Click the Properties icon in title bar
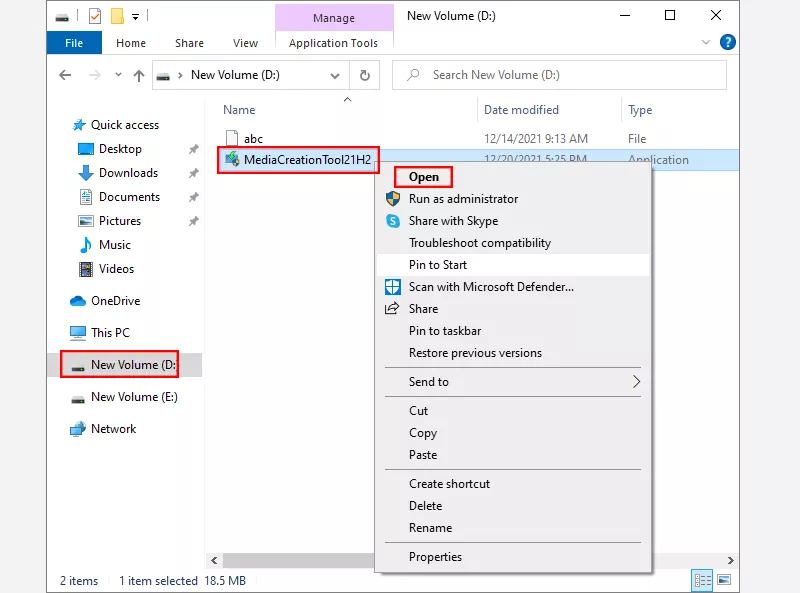 (95, 16)
